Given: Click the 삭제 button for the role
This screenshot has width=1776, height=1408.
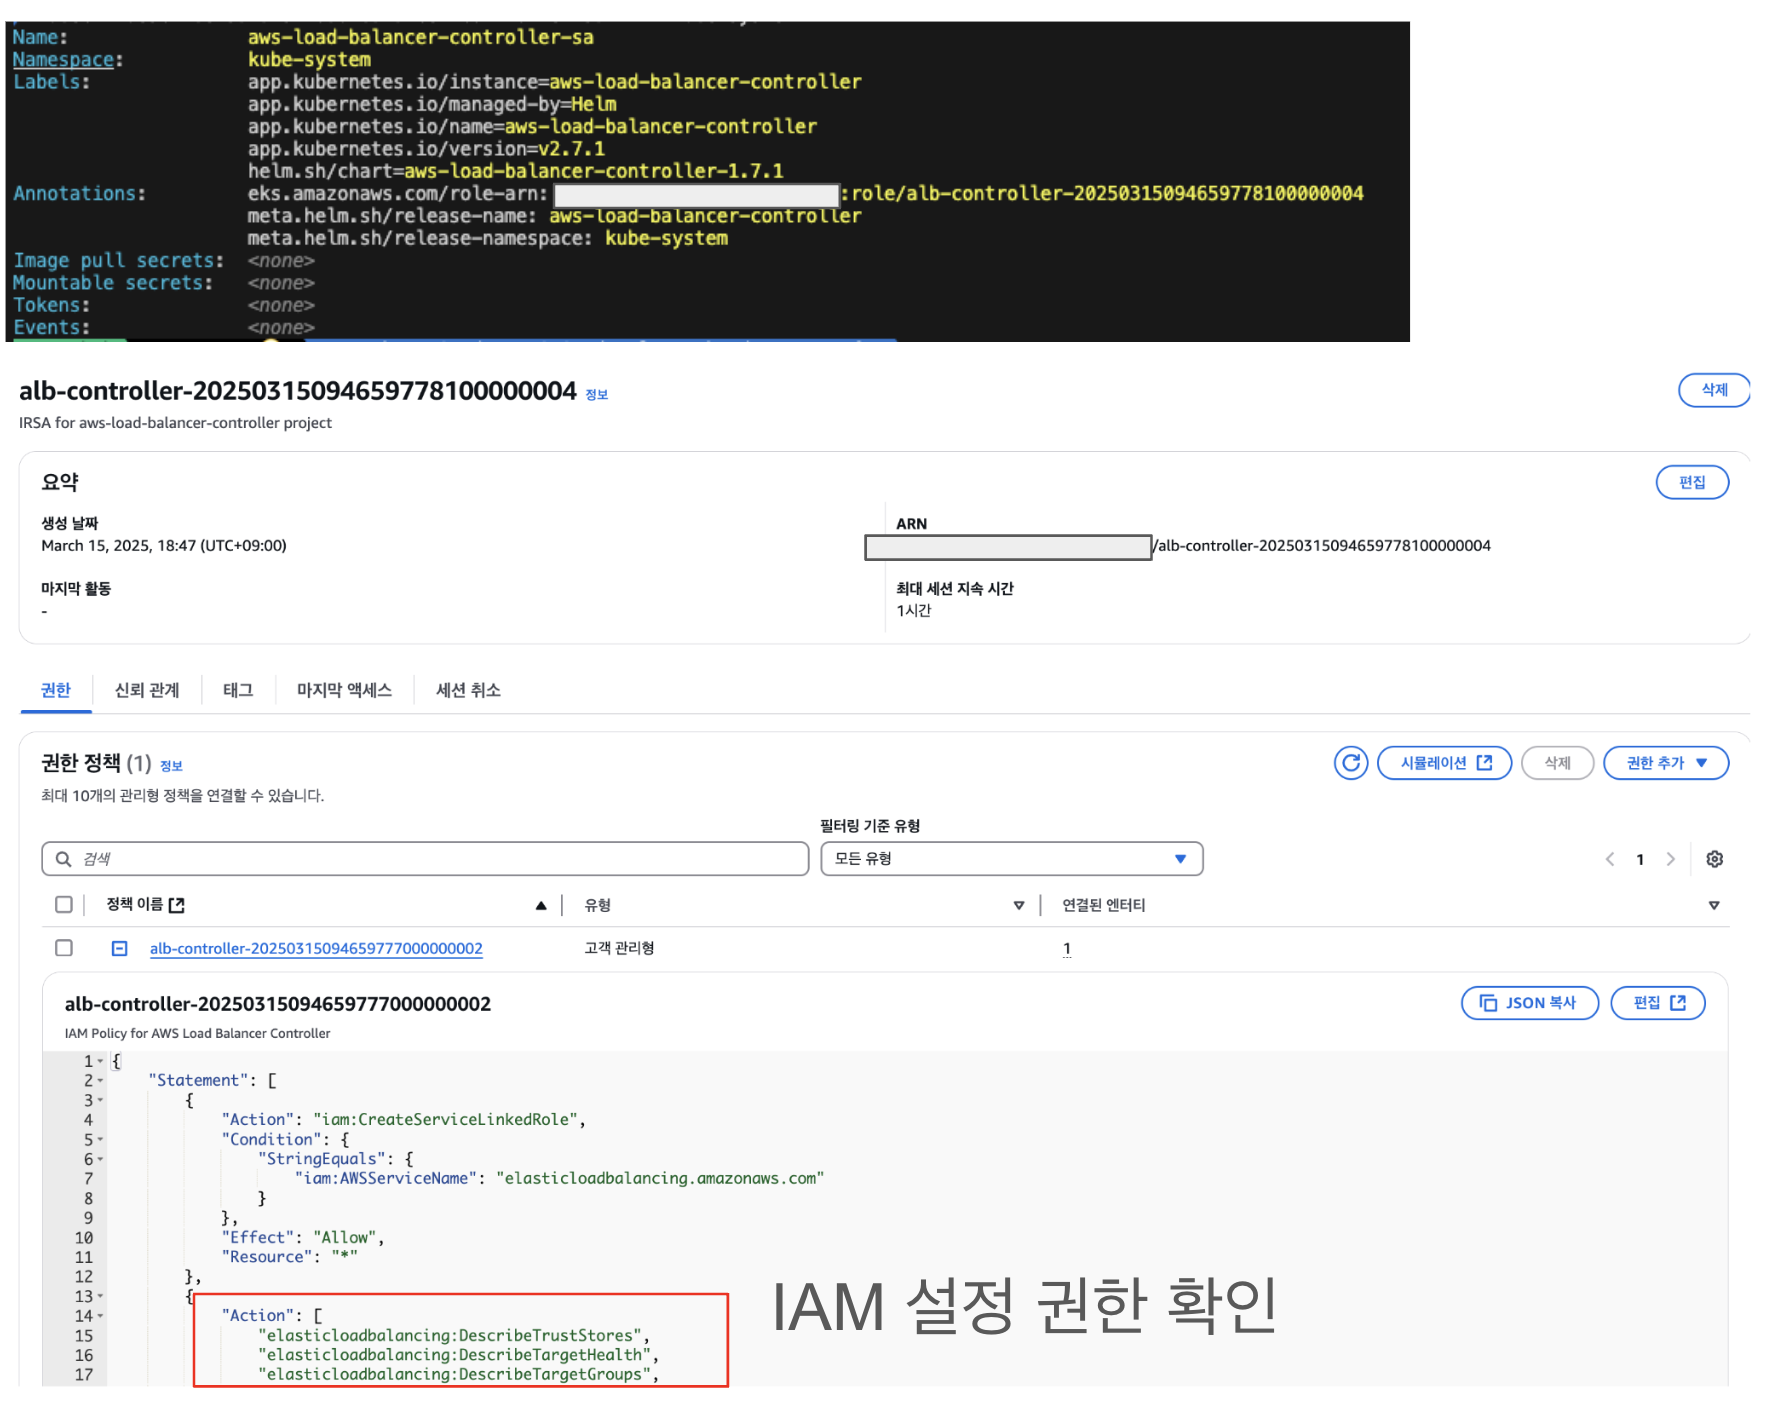Looking at the screenshot, I should (x=1714, y=390).
